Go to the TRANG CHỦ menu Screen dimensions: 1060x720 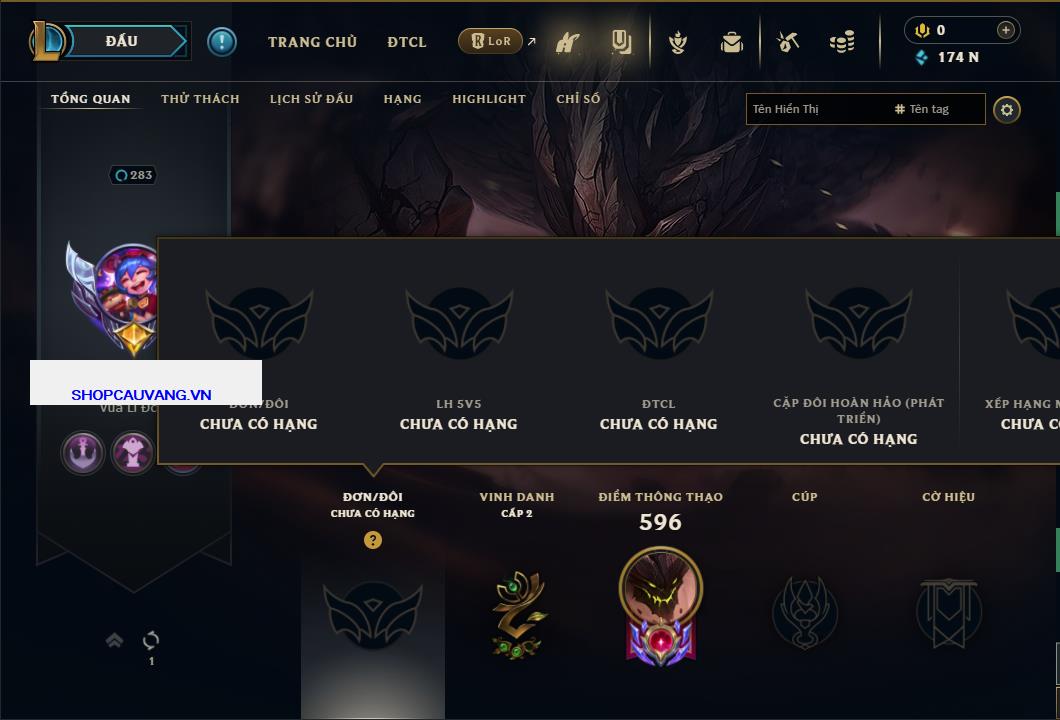(312, 42)
